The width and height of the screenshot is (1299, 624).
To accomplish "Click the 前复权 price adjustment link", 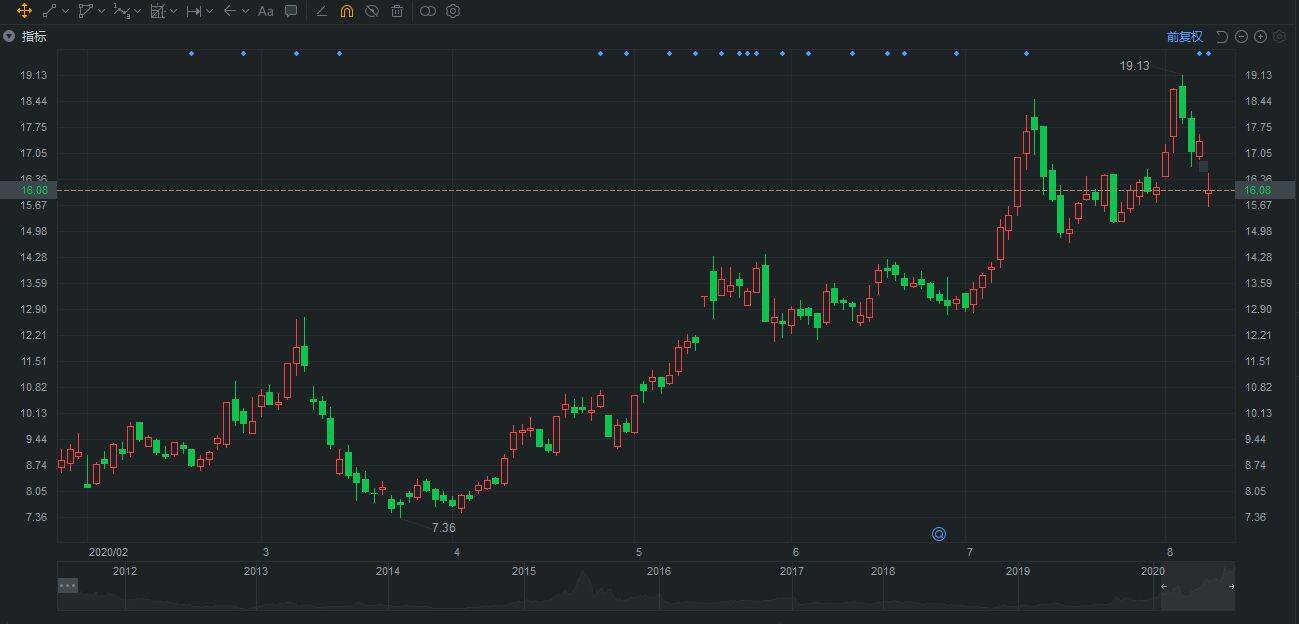I will coord(1184,37).
